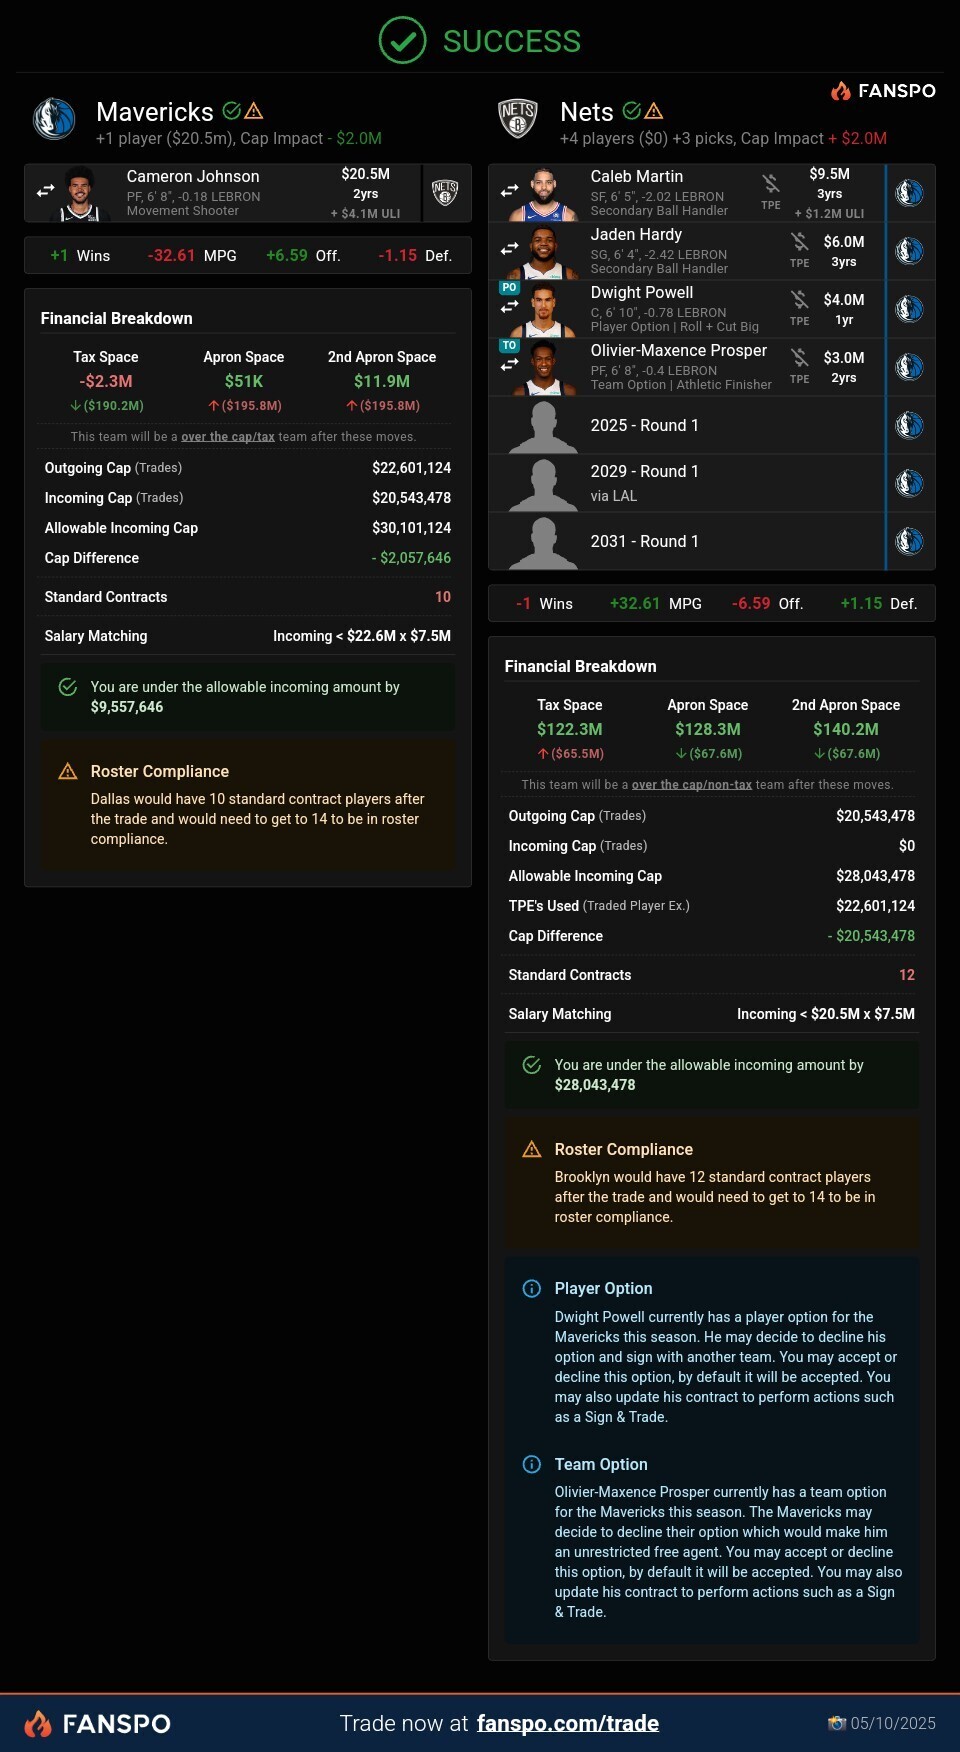This screenshot has width=960, height=1752.
Task: Click swap arrows icon beside Caleb Martin
Action: tap(510, 190)
